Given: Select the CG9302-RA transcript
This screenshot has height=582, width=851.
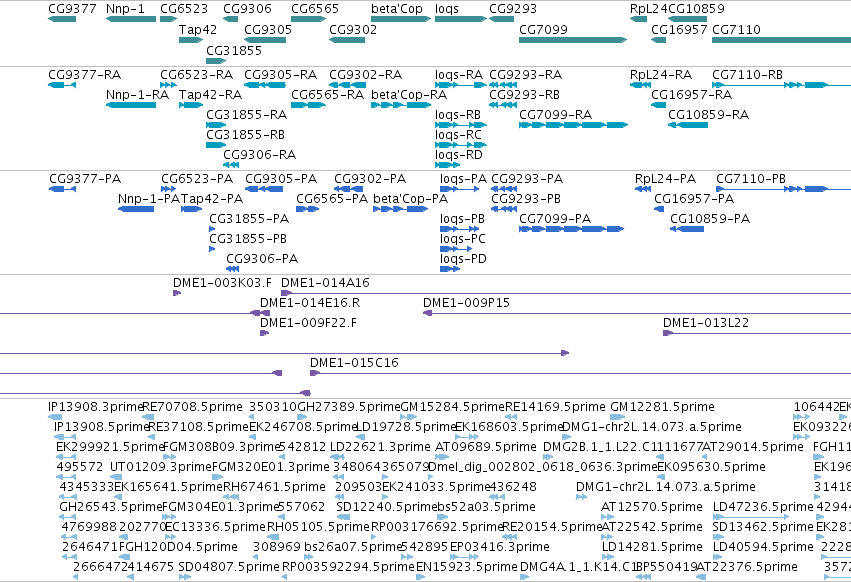Looking at the screenshot, I should point(347,85).
